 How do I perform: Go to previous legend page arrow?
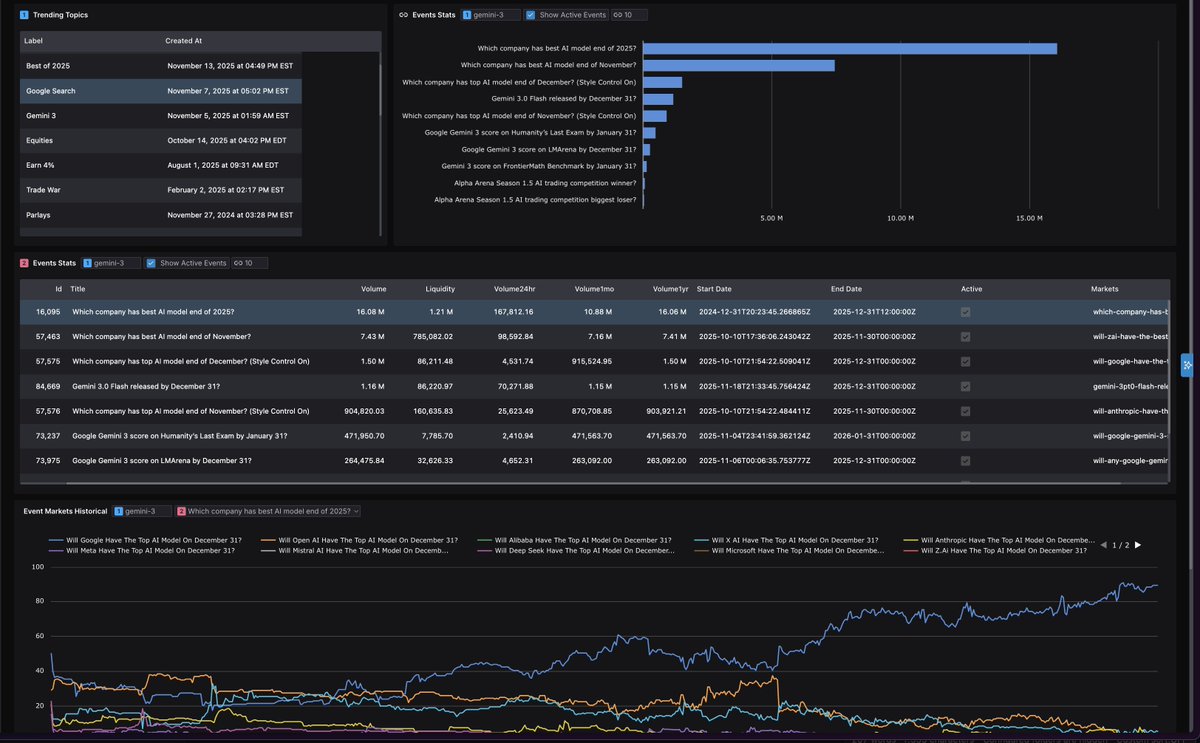pos(1104,545)
